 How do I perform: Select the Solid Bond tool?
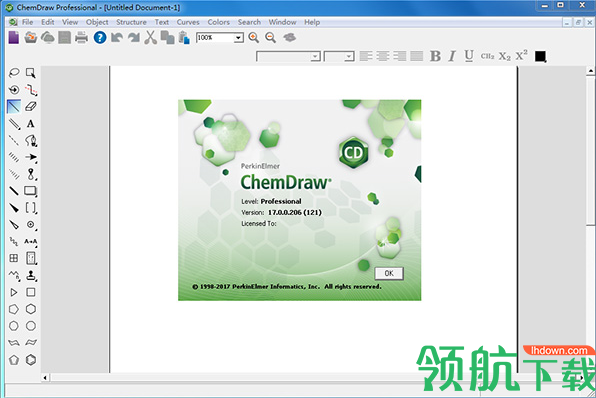coord(14,106)
